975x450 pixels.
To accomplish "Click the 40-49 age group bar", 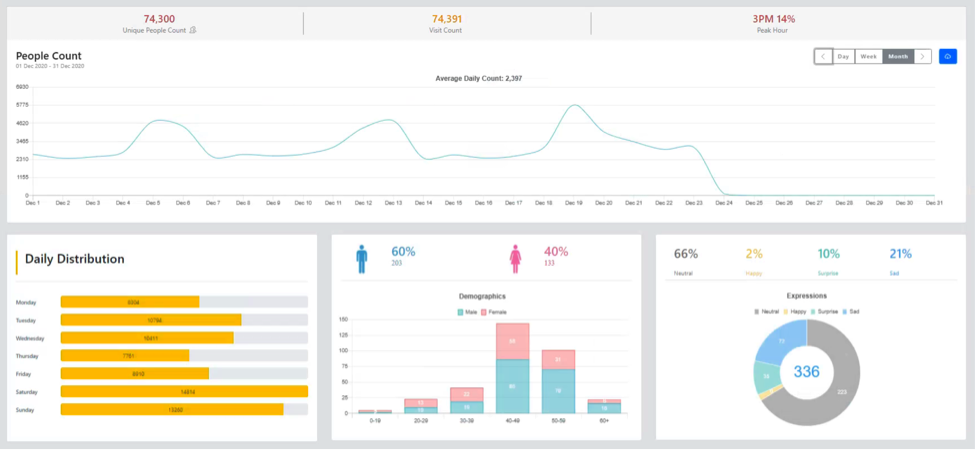I will click(x=512, y=368).
